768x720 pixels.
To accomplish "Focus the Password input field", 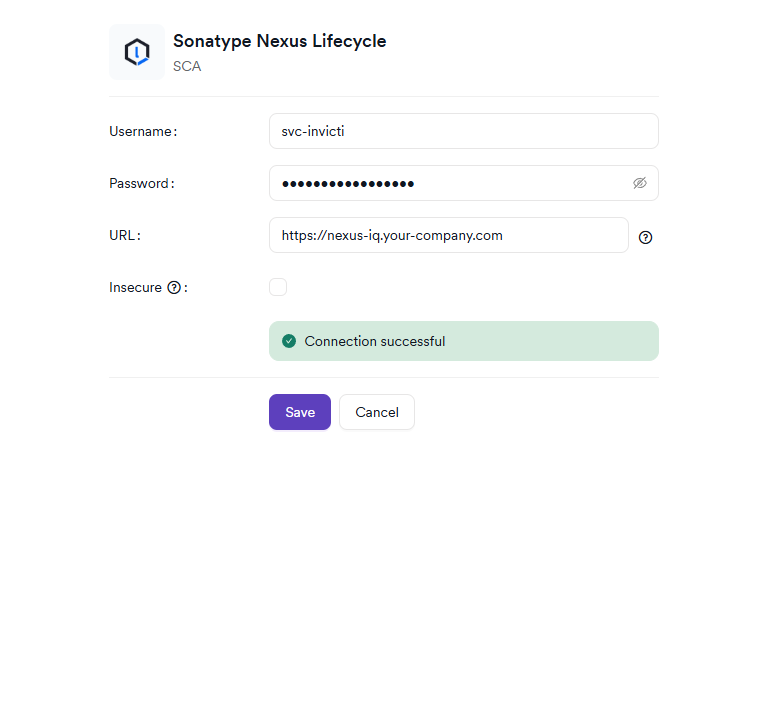I will click(464, 183).
